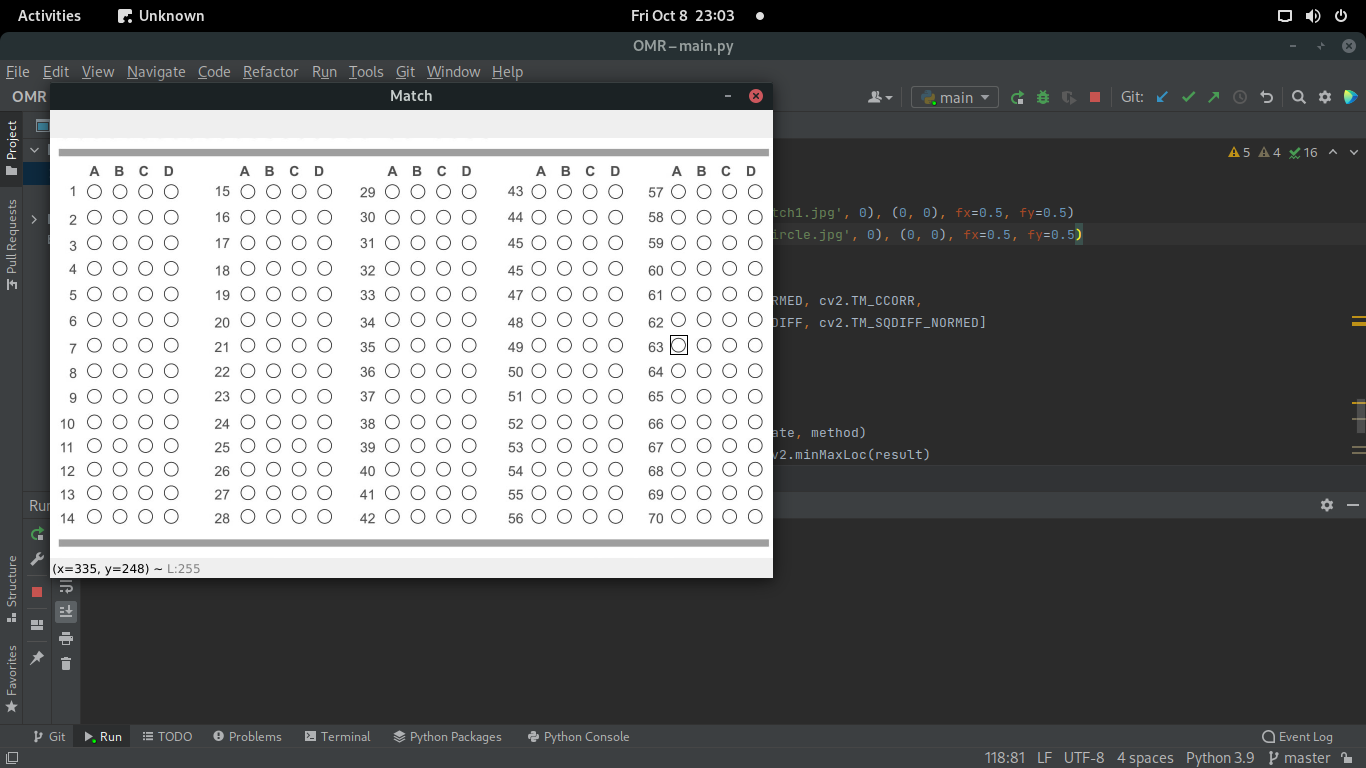Open the Refactor menu
The height and width of the screenshot is (768, 1366).
270,71
